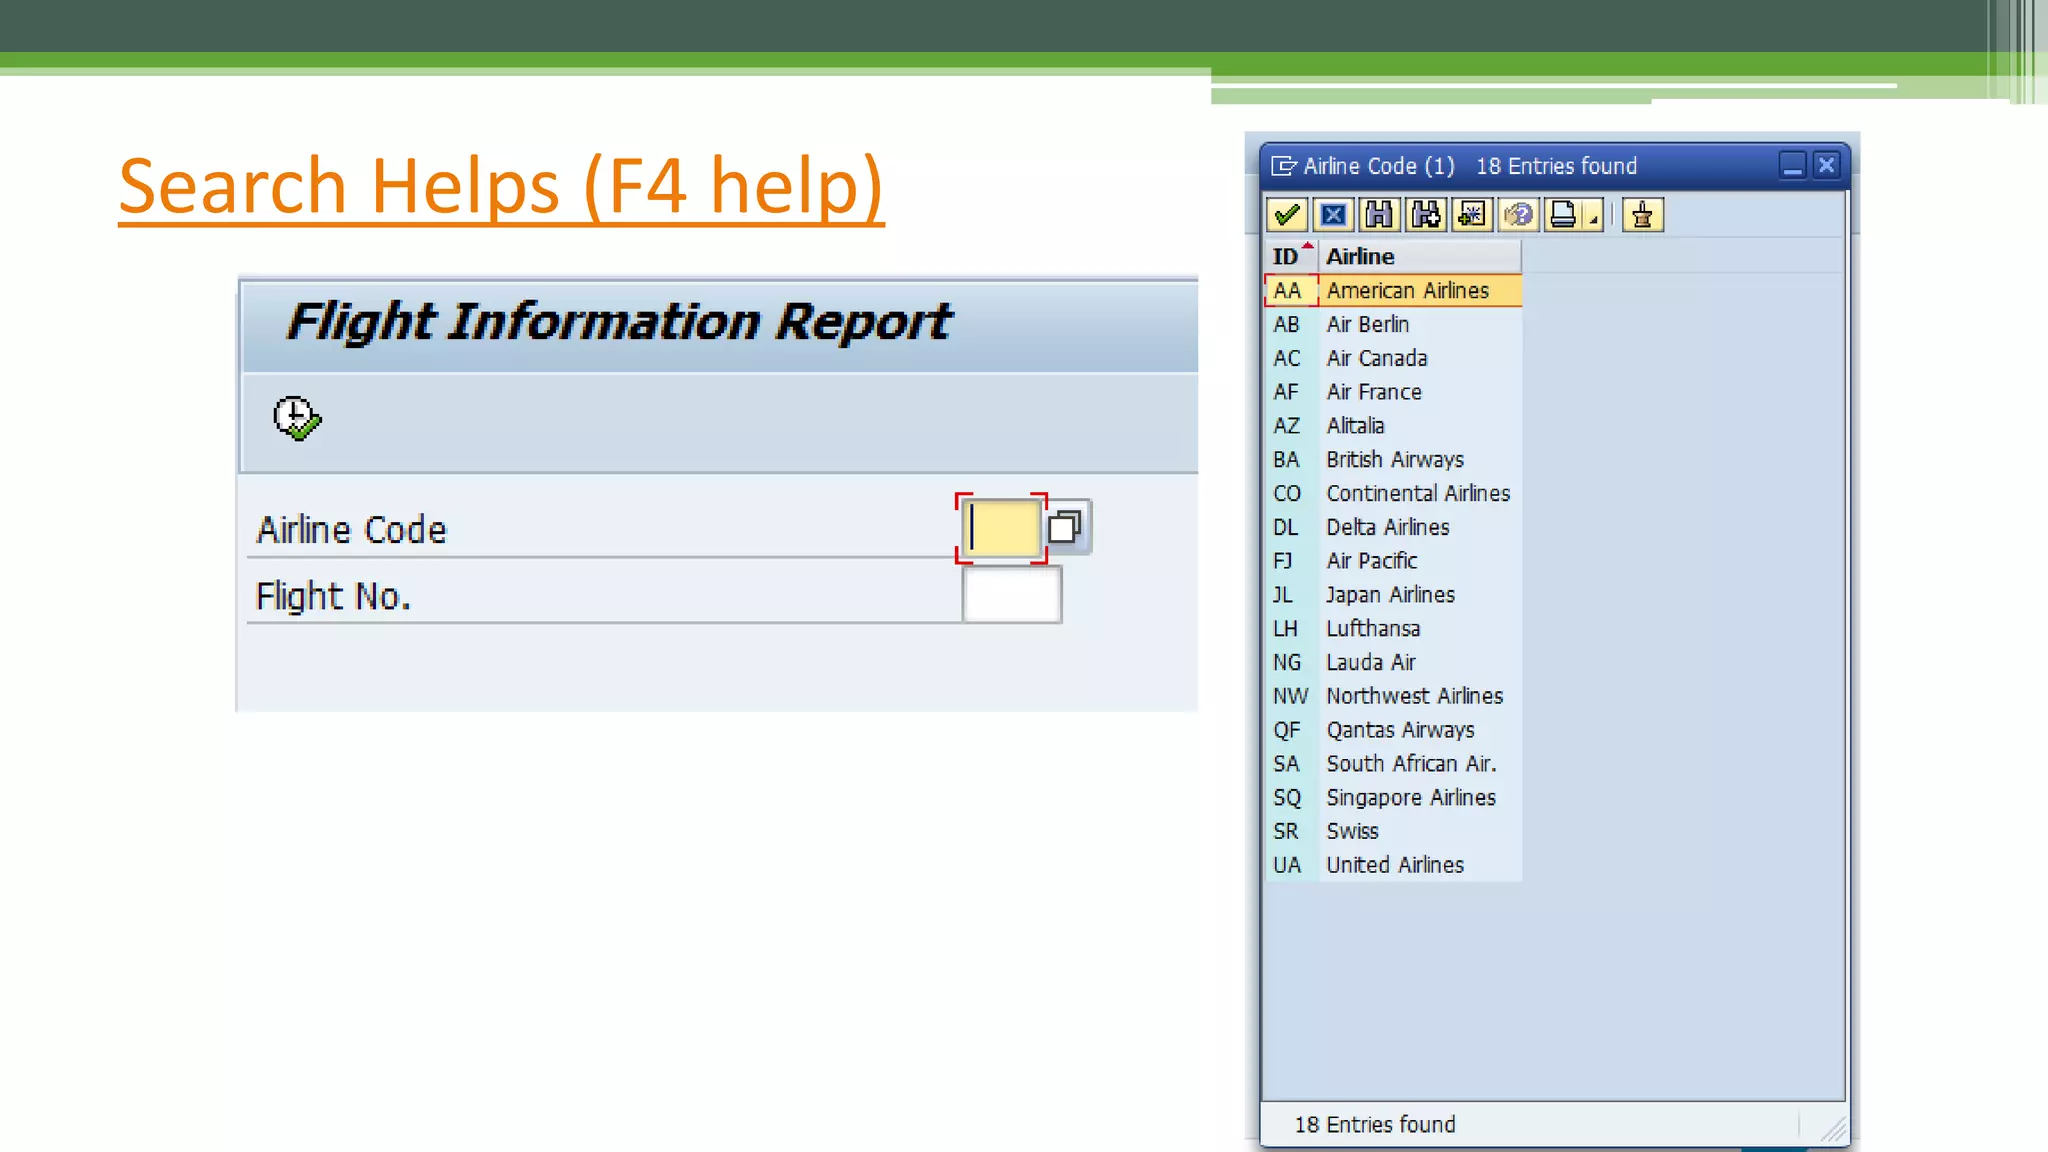The width and height of the screenshot is (2048, 1152).
Task: Click the Flight No. input field
Action: [1011, 595]
